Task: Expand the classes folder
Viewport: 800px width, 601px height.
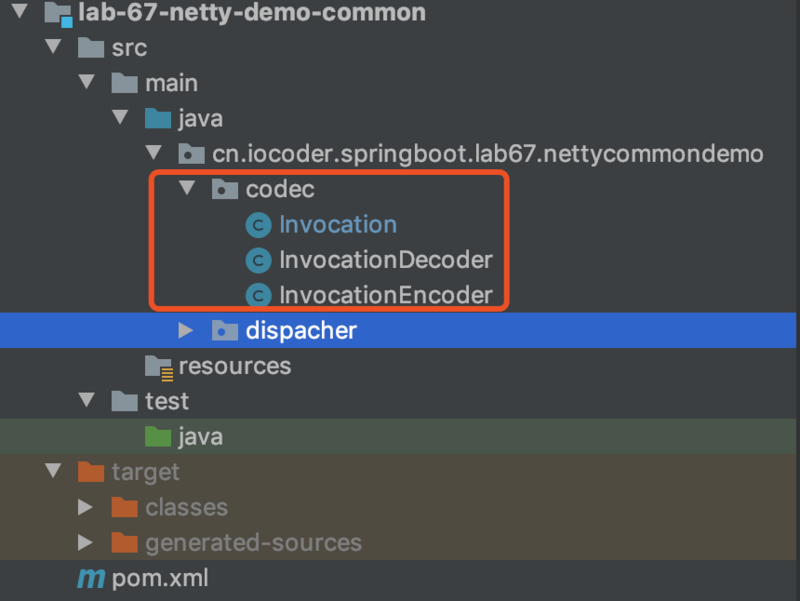Action: coord(86,507)
